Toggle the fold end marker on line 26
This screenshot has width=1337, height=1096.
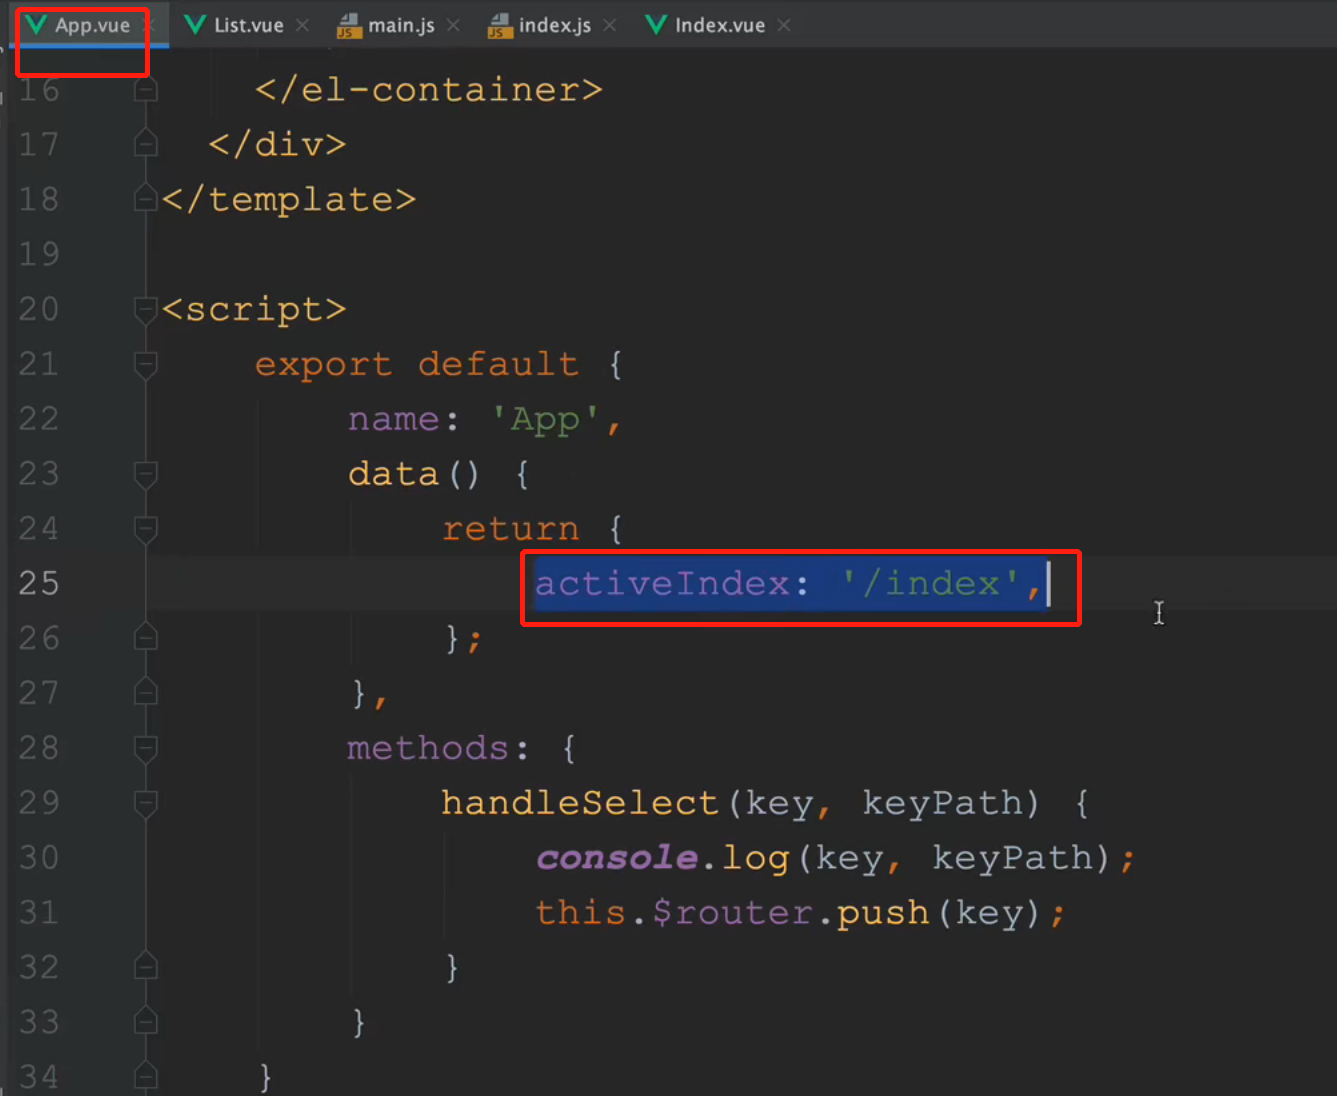tap(146, 638)
